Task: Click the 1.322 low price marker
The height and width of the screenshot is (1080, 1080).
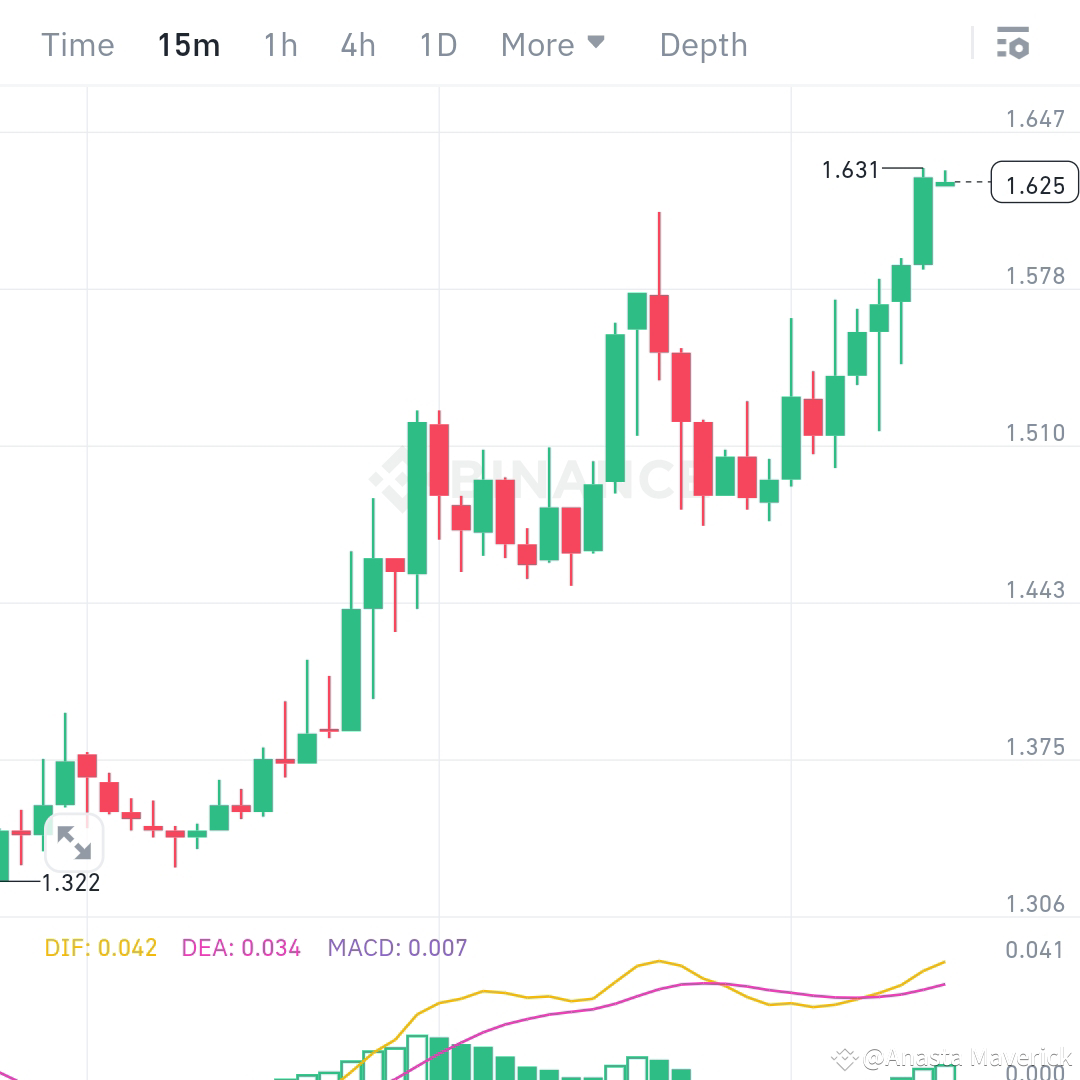Action: [x=71, y=883]
